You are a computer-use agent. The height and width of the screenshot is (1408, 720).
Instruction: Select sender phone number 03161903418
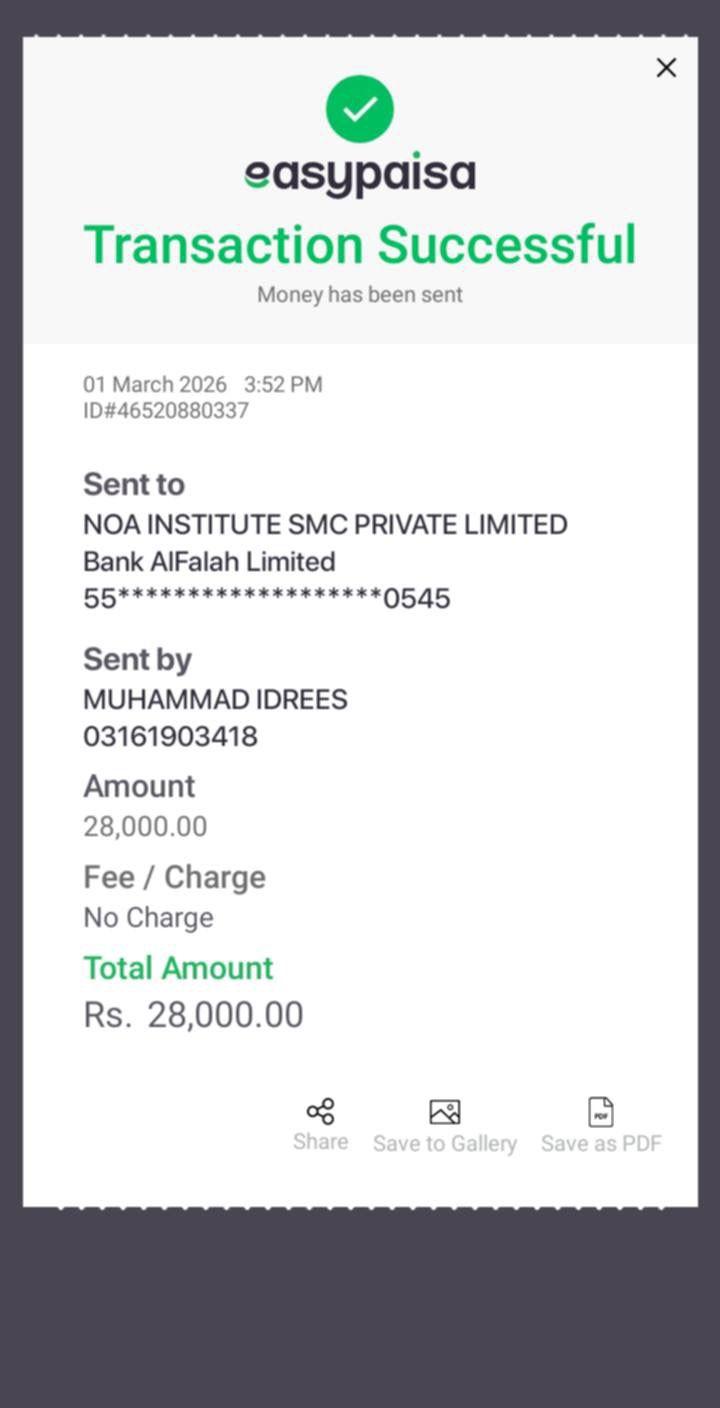[x=170, y=737]
